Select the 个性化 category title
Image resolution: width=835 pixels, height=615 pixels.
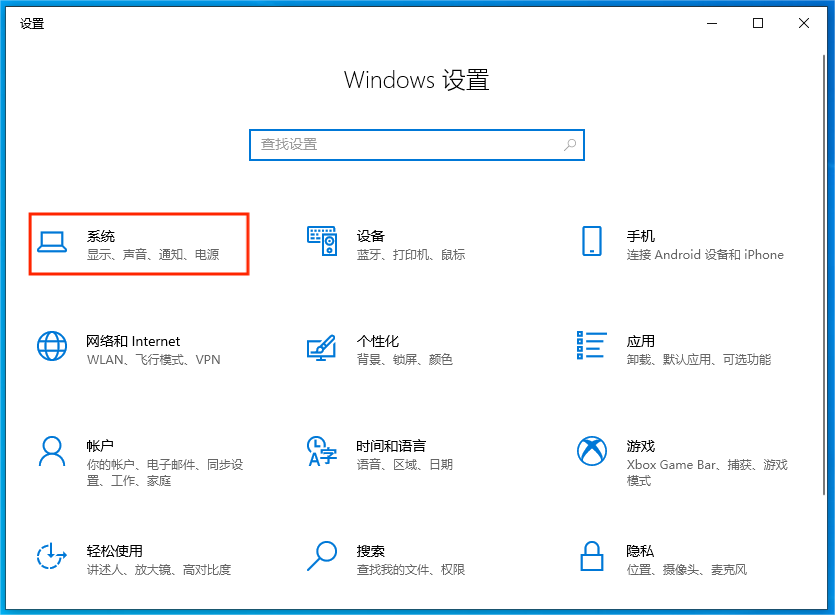378,341
